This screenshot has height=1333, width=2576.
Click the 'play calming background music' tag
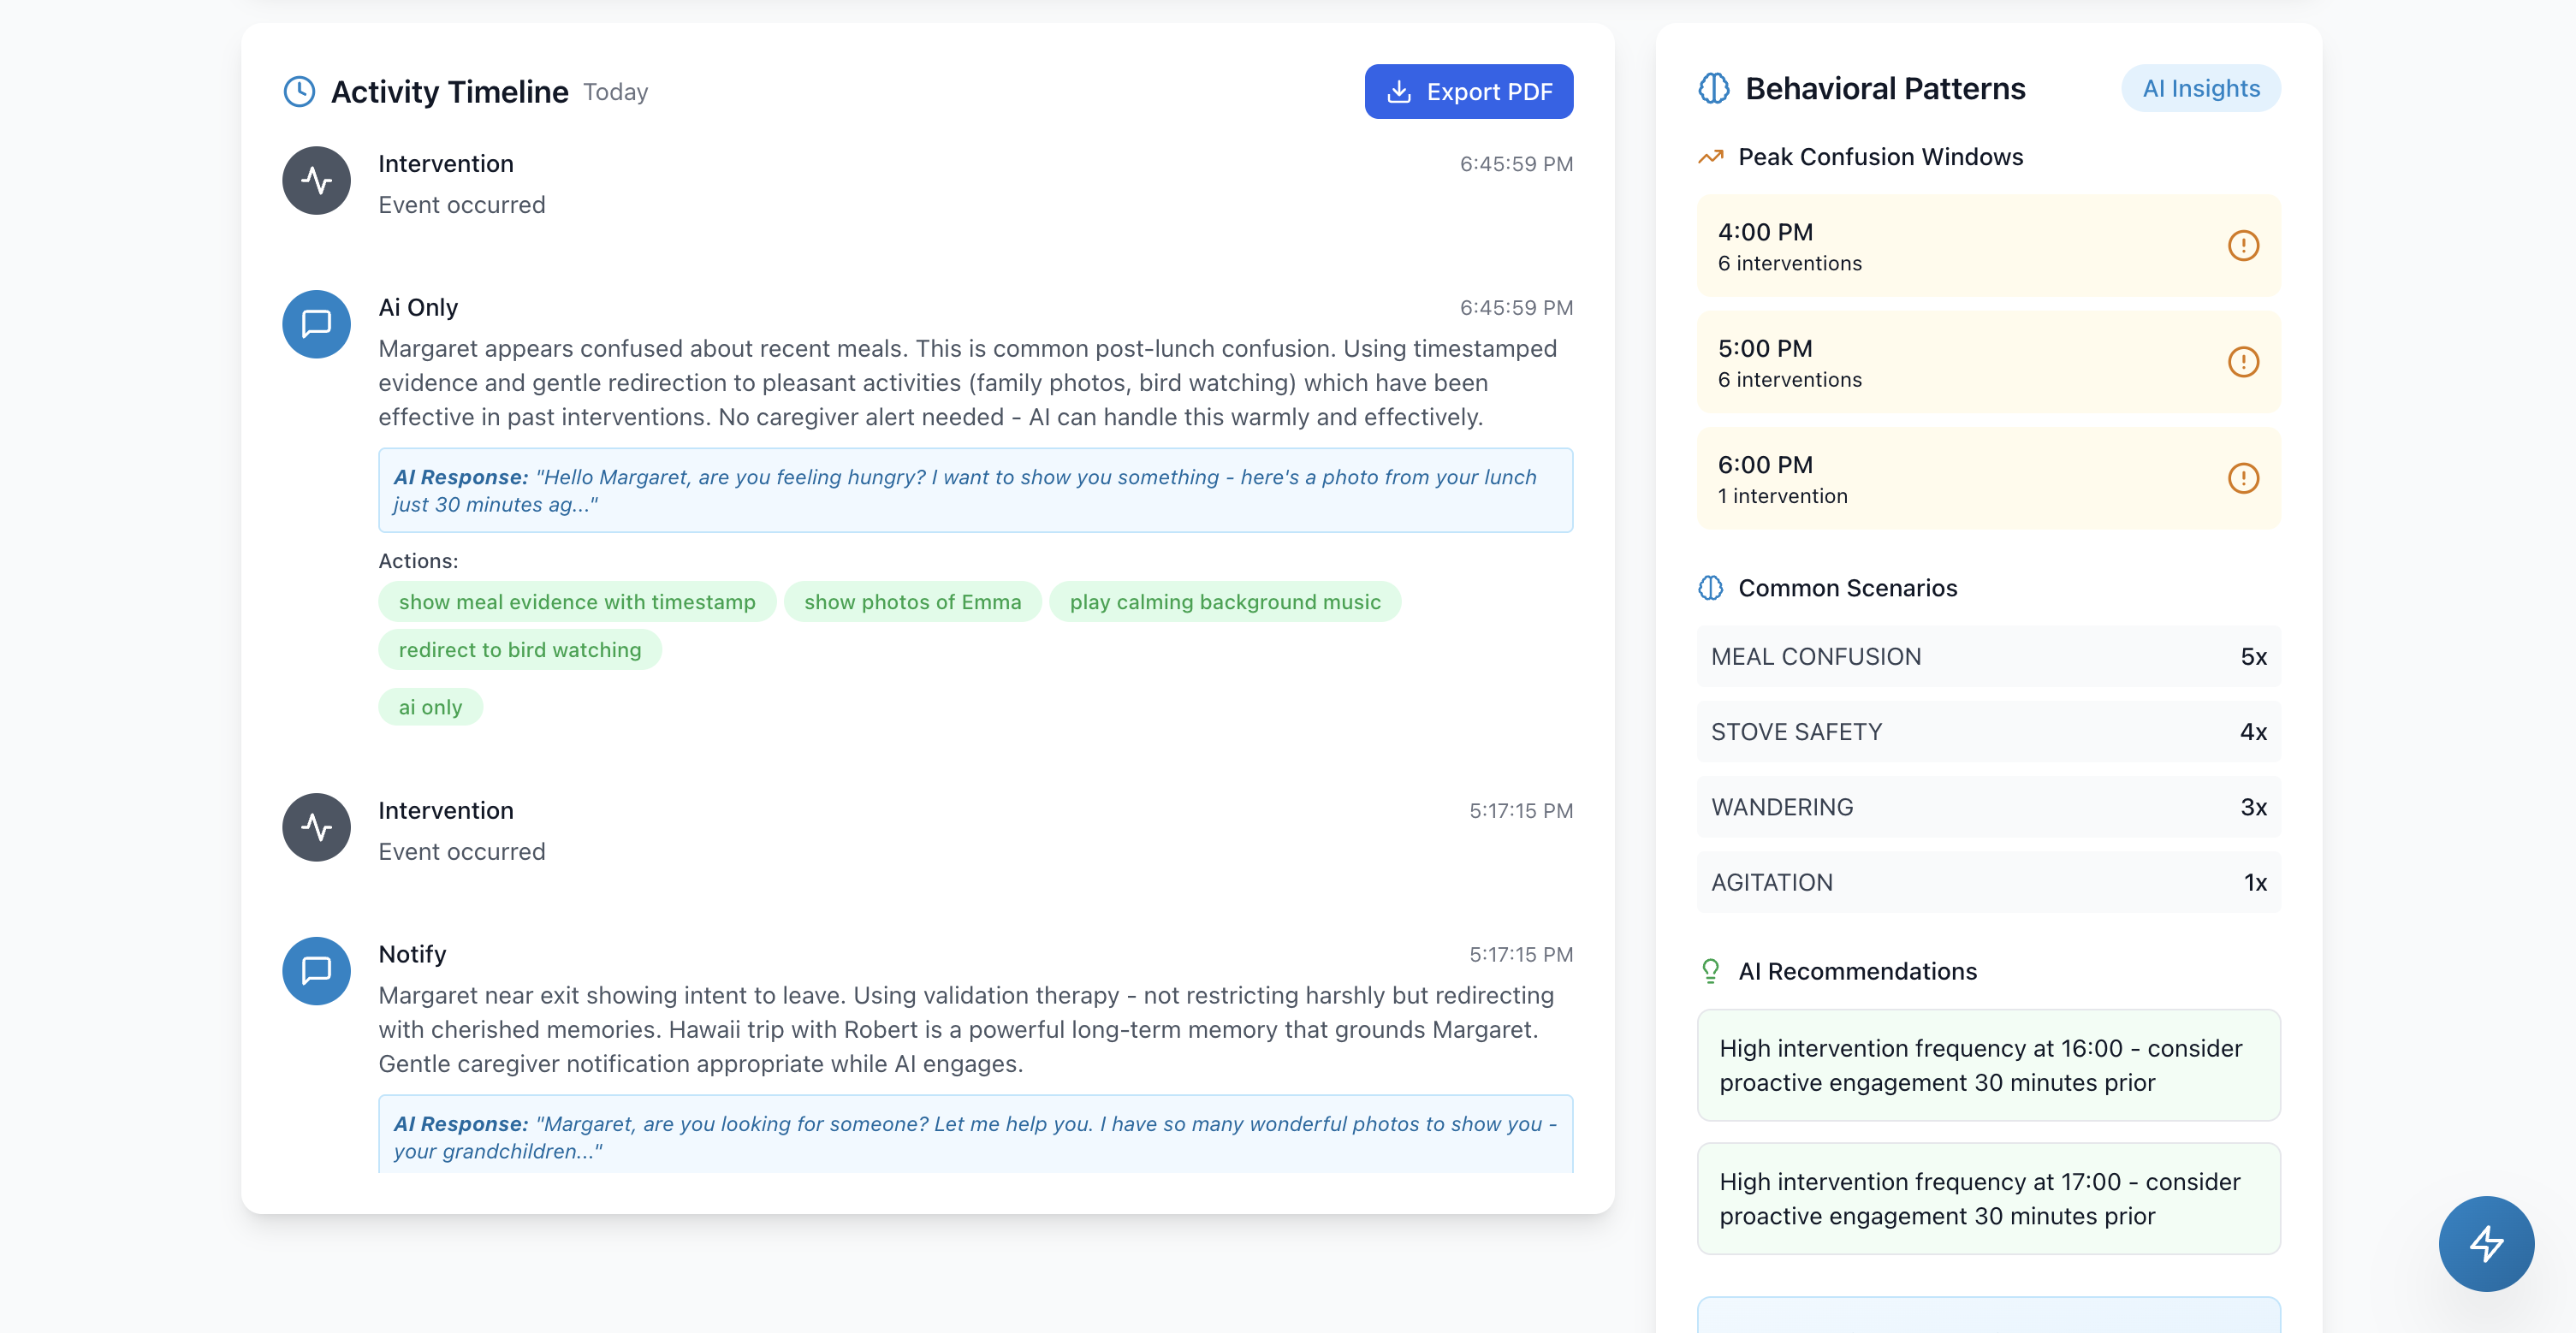pos(1224,602)
